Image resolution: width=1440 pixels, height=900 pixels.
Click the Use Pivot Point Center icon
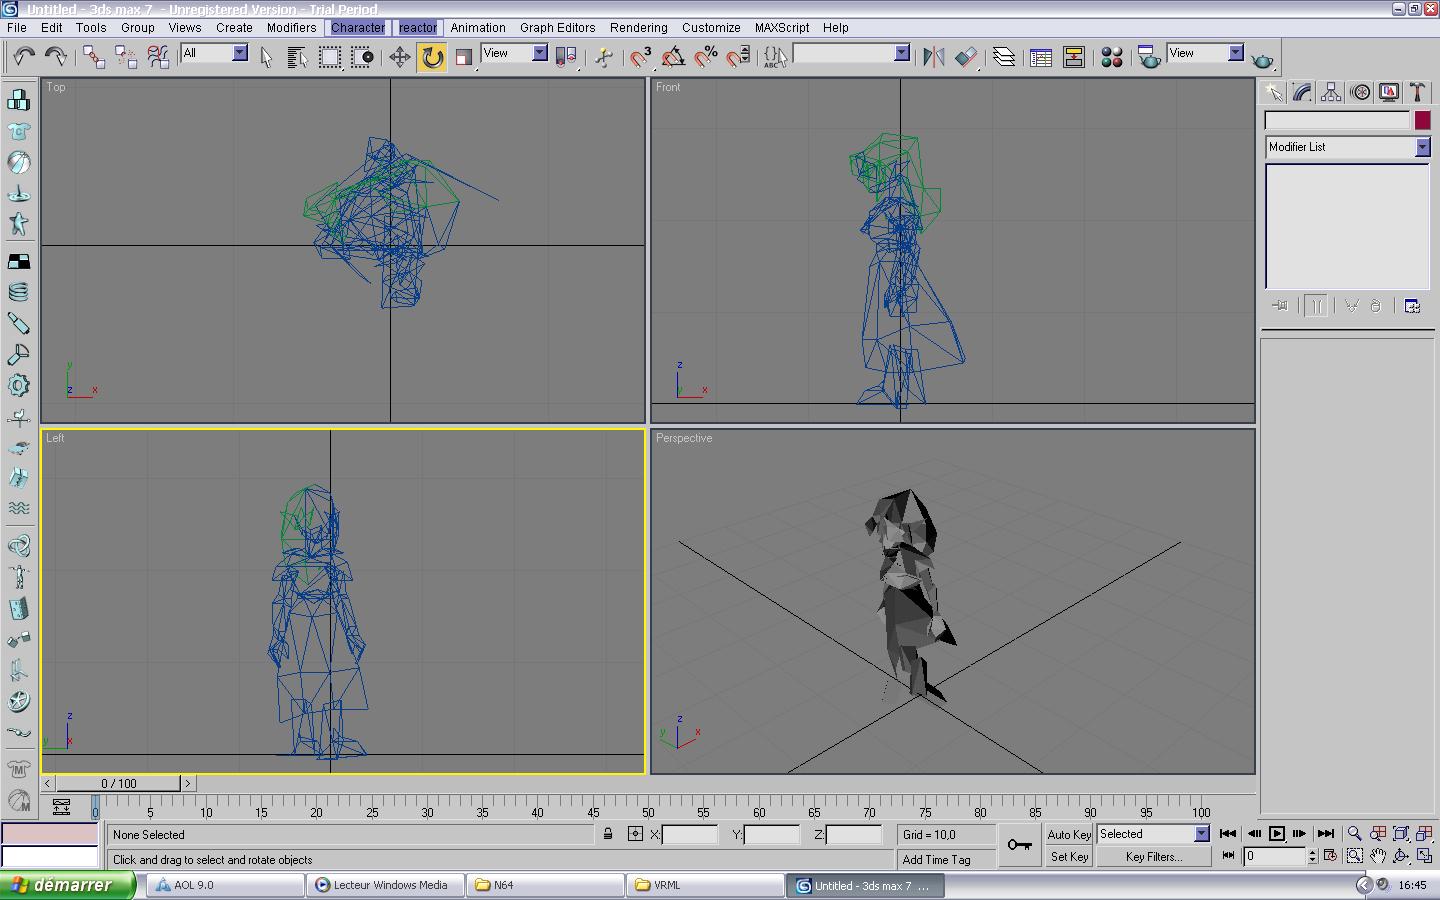click(567, 57)
